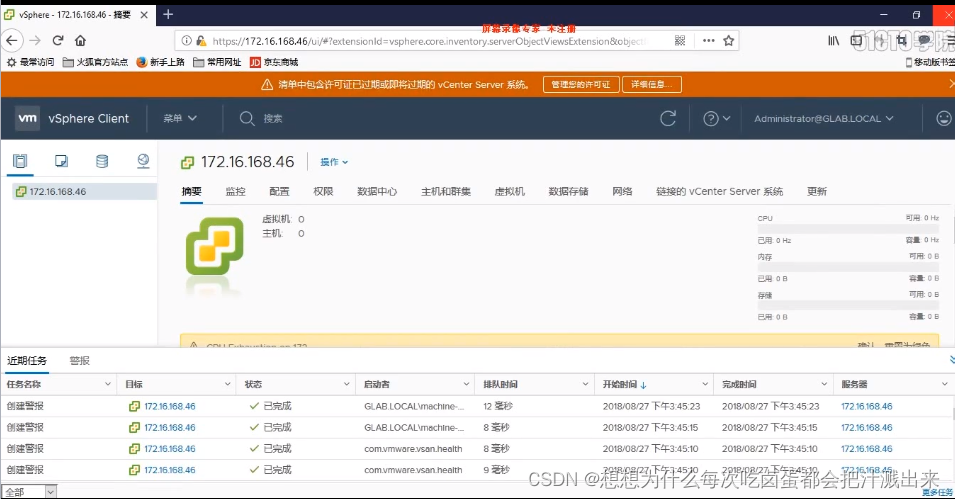Open the Networking inventory view icon
This screenshot has width=955, height=499.
pos(143,161)
